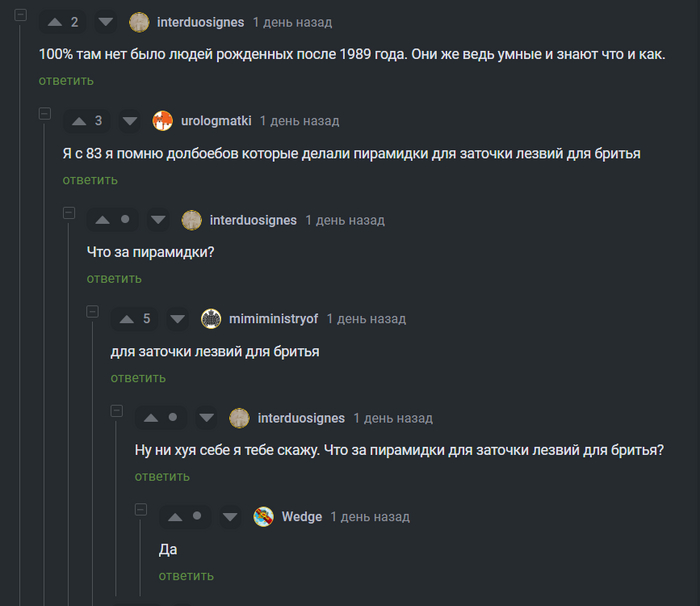Open urologmatki's avatar profile

(163, 121)
